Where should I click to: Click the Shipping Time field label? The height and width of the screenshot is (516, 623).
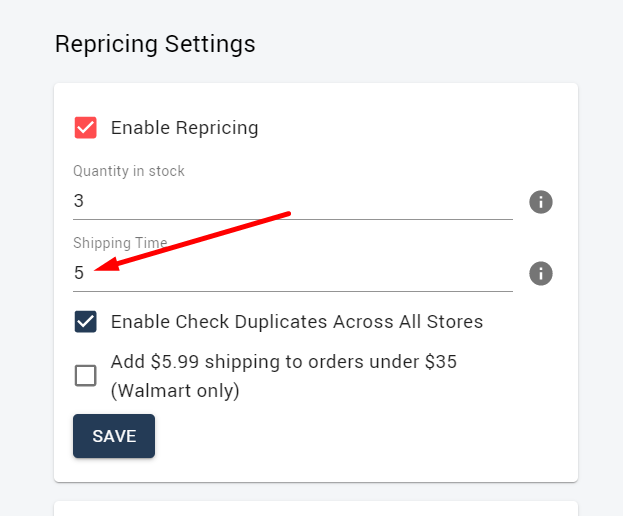click(120, 243)
